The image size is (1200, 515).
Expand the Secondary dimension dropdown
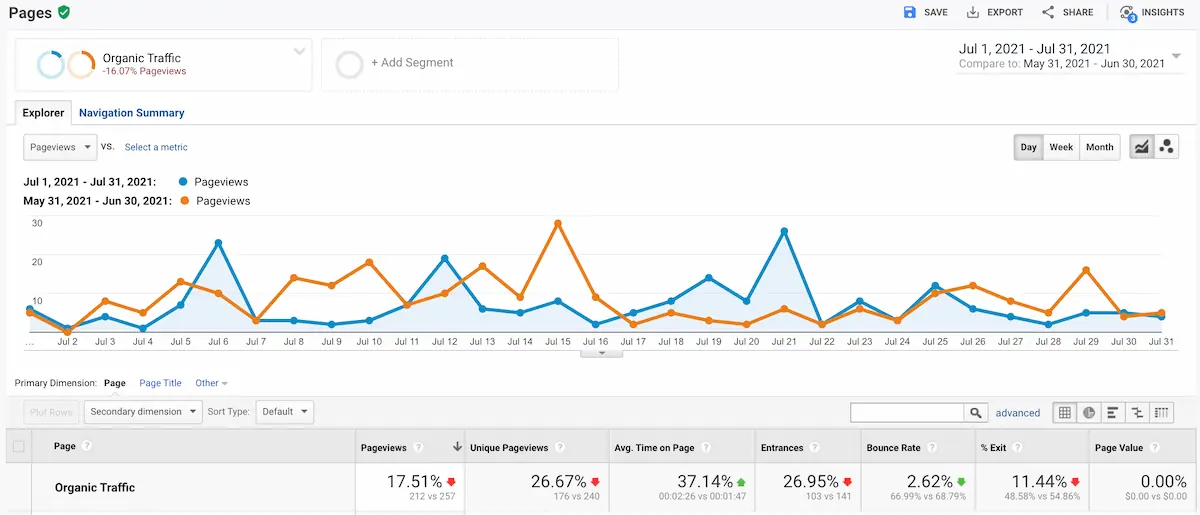(x=142, y=411)
